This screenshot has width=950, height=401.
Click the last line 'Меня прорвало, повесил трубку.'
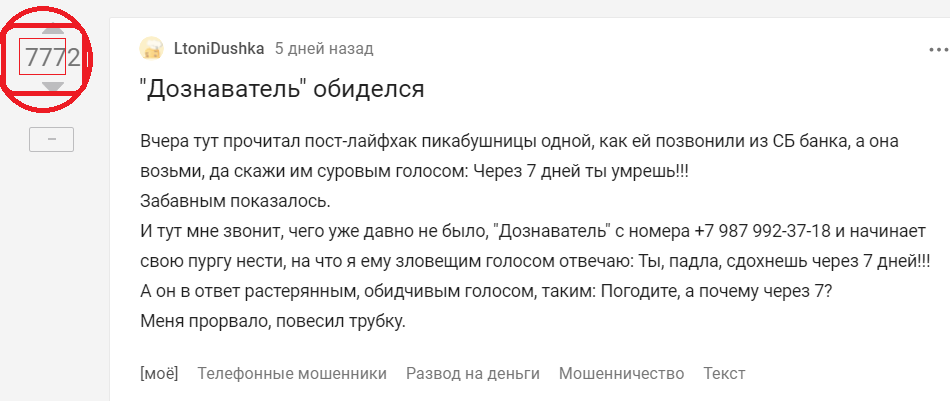click(x=272, y=322)
